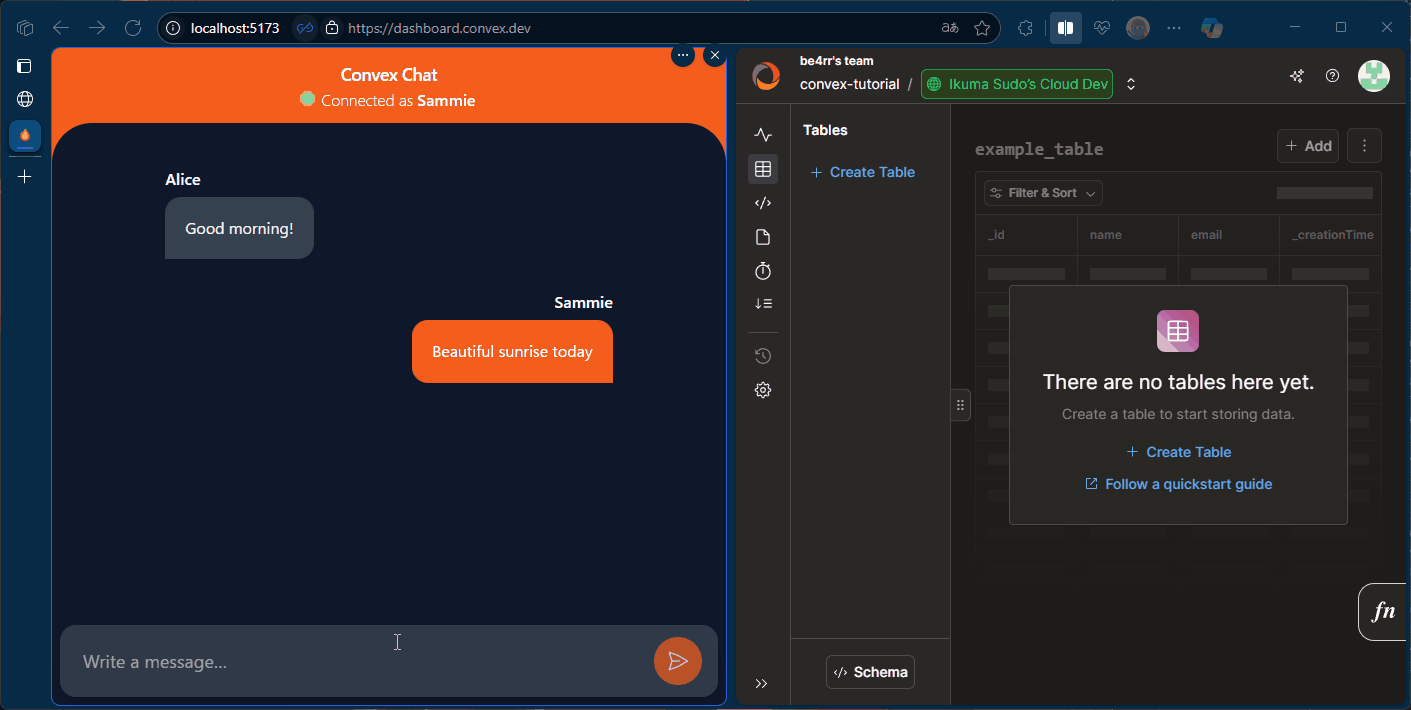Click the Good morning! message bubble
1411x710 pixels.
coord(239,228)
